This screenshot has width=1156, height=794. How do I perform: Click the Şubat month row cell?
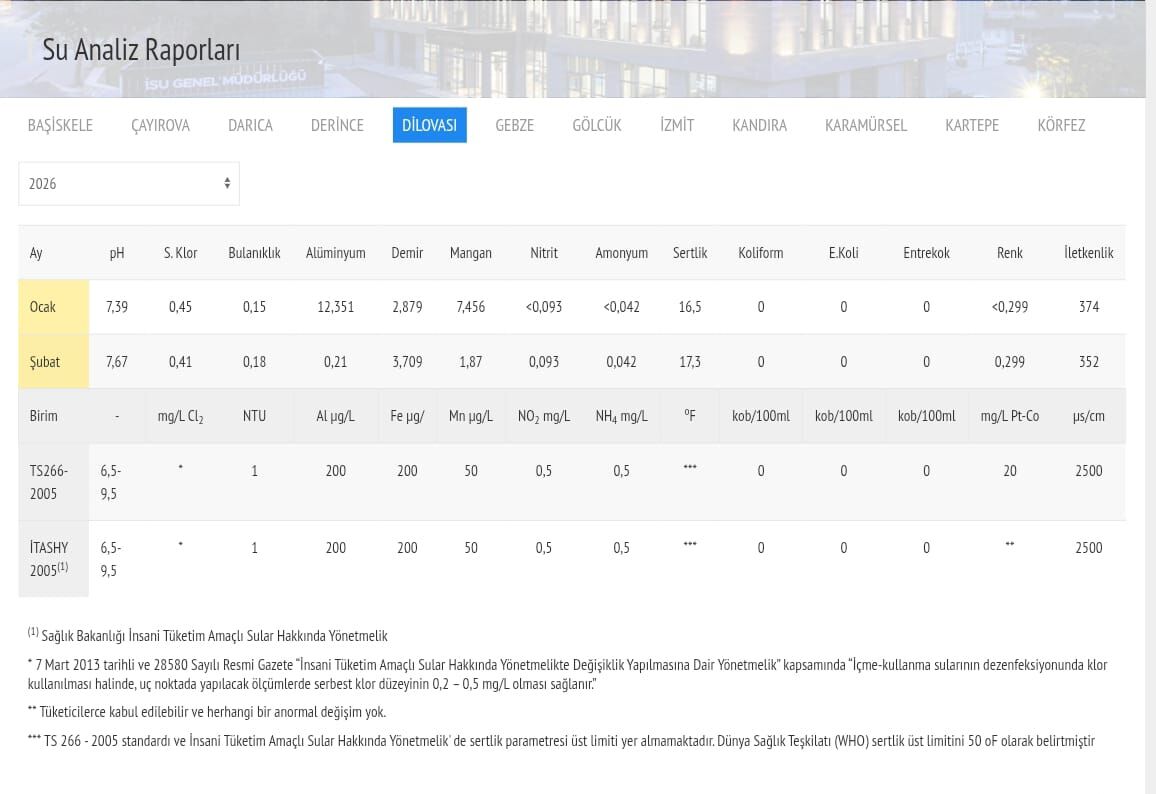pyautogui.click(x=45, y=362)
